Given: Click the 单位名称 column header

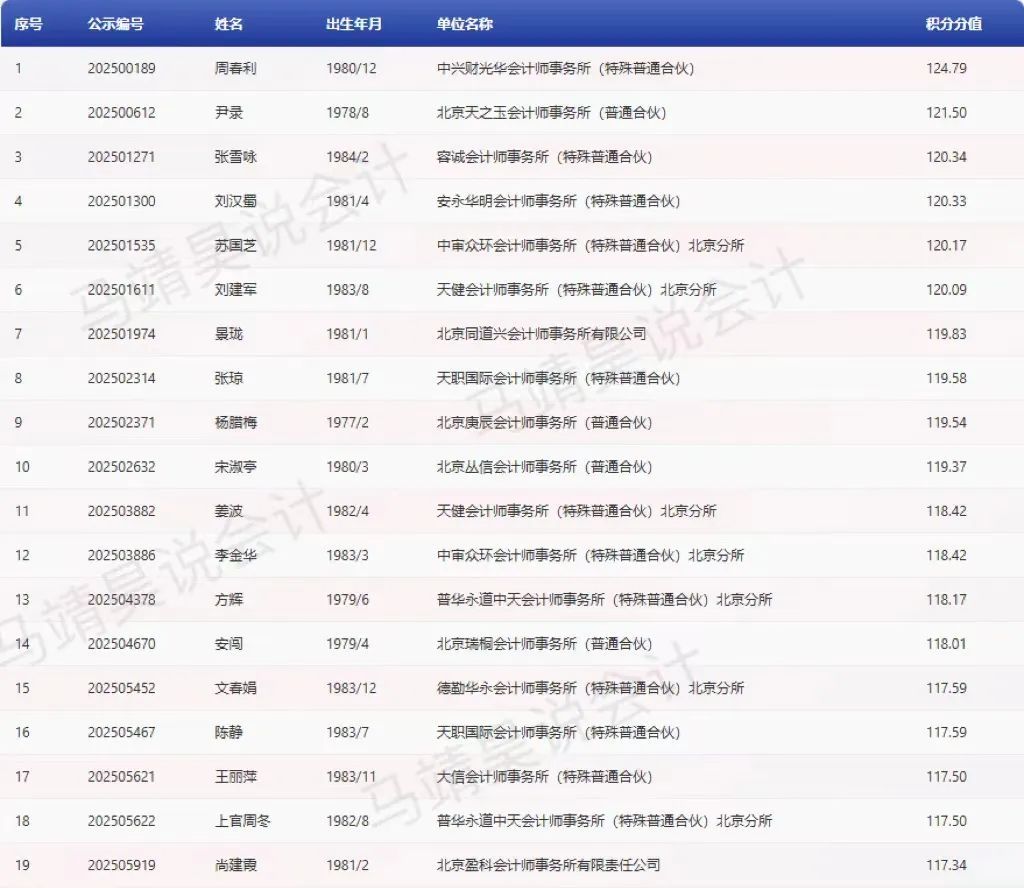Looking at the screenshot, I should click(465, 24).
